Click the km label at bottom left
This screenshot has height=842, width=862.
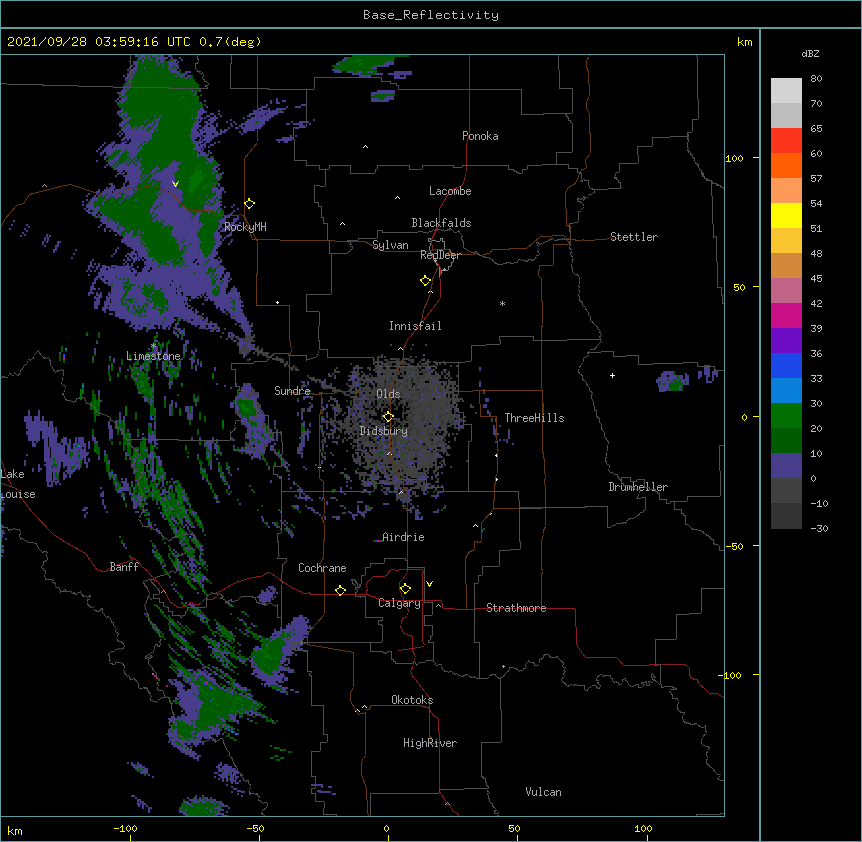[15, 830]
